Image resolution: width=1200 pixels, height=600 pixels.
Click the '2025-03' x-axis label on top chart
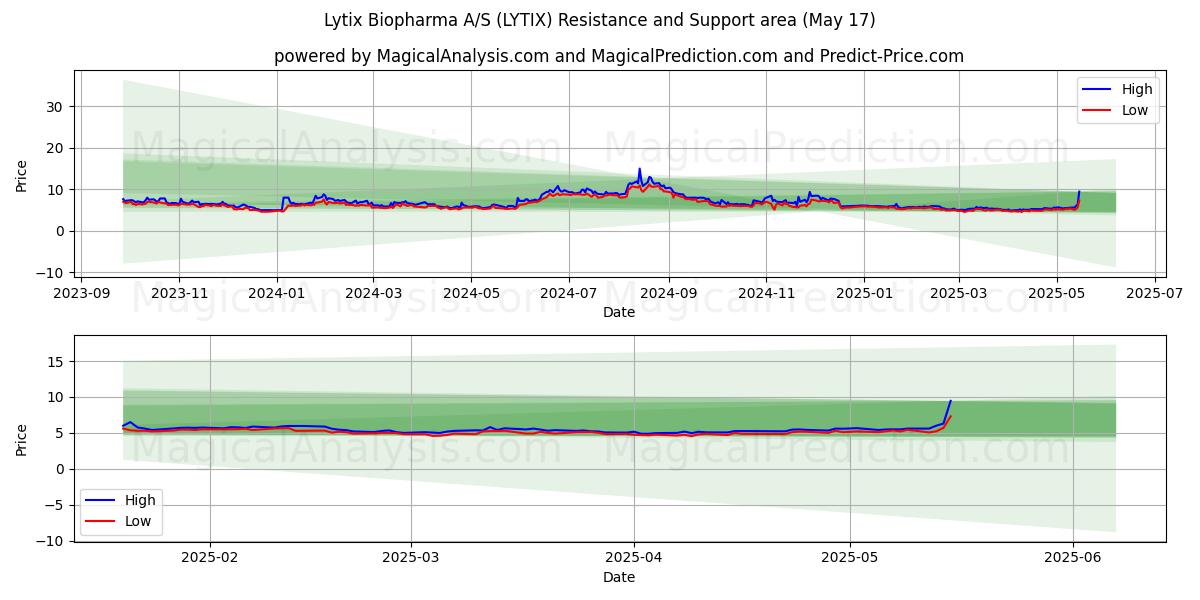pyautogui.click(x=959, y=295)
